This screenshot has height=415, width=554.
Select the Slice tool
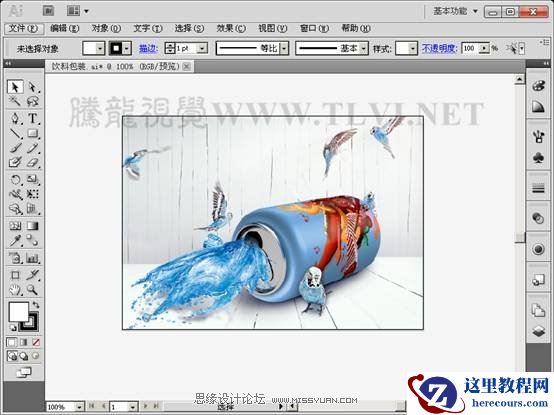(32, 275)
